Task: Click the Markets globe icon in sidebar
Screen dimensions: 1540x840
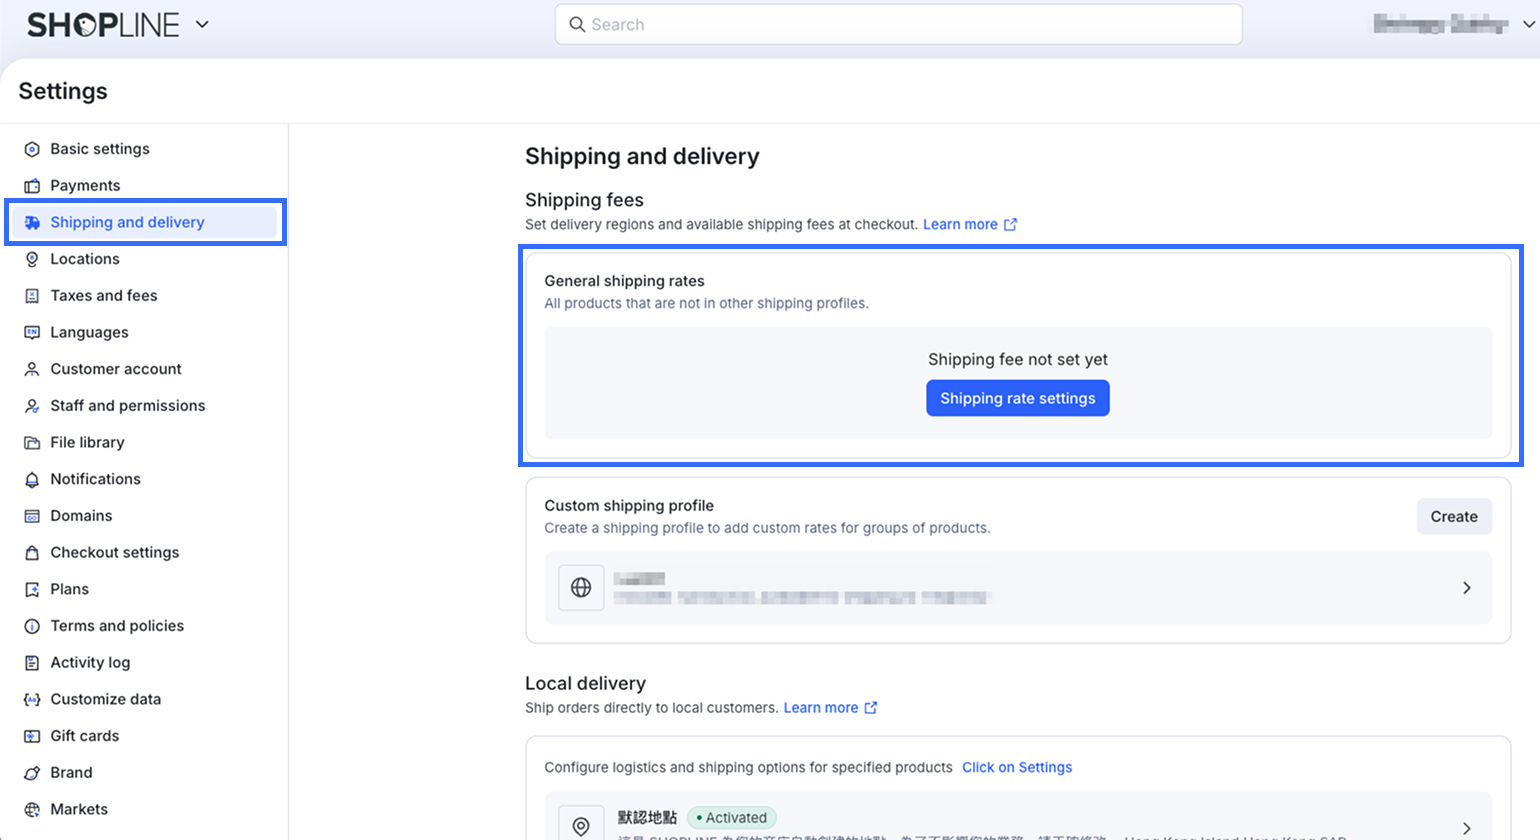Action: [32, 809]
